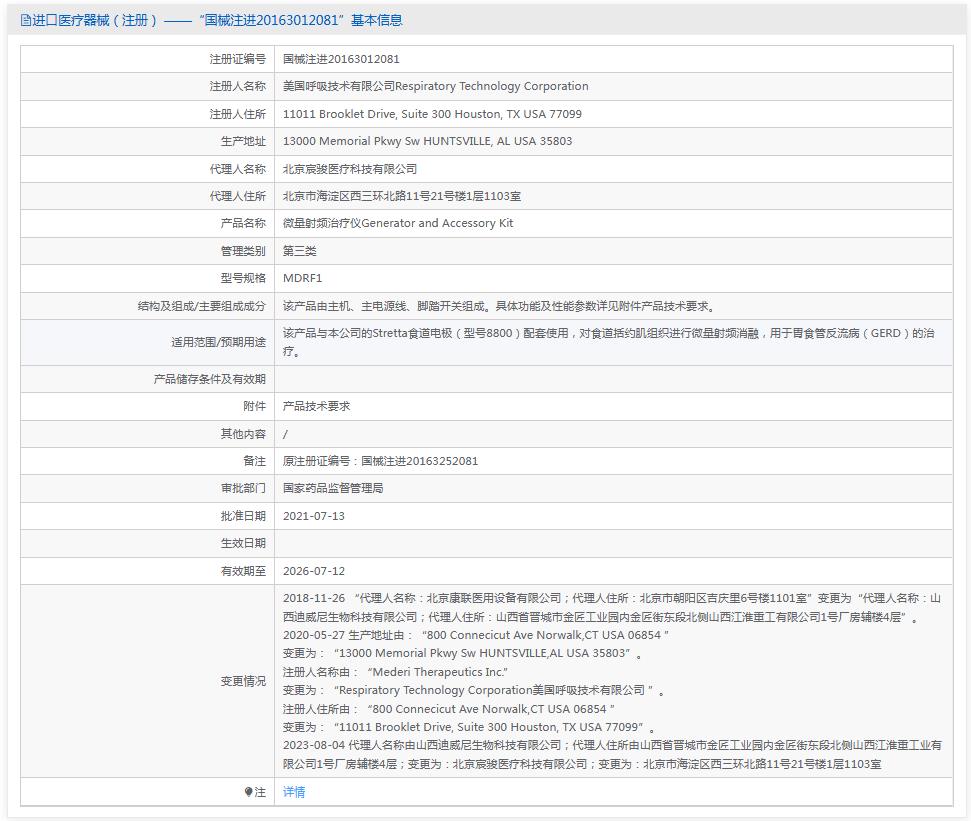Click the approving department 国家药品监督管理局
Image resolution: width=971 pixels, height=821 pixels.
pyautogui.click(x=333, y=488)
